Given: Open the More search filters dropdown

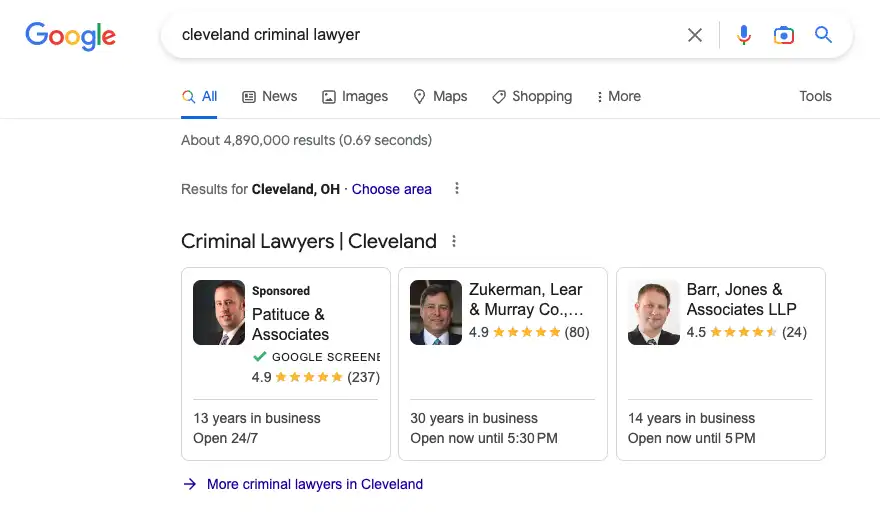Looking at the screenshot, I should tap(618, 97).
